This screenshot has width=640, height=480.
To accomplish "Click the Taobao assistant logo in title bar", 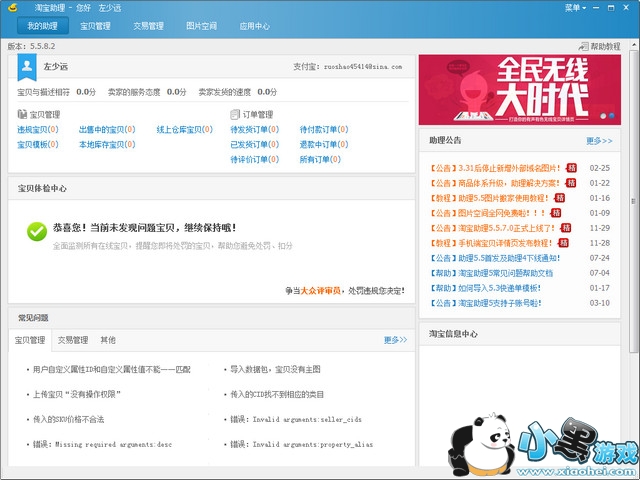I will point(11,8).
